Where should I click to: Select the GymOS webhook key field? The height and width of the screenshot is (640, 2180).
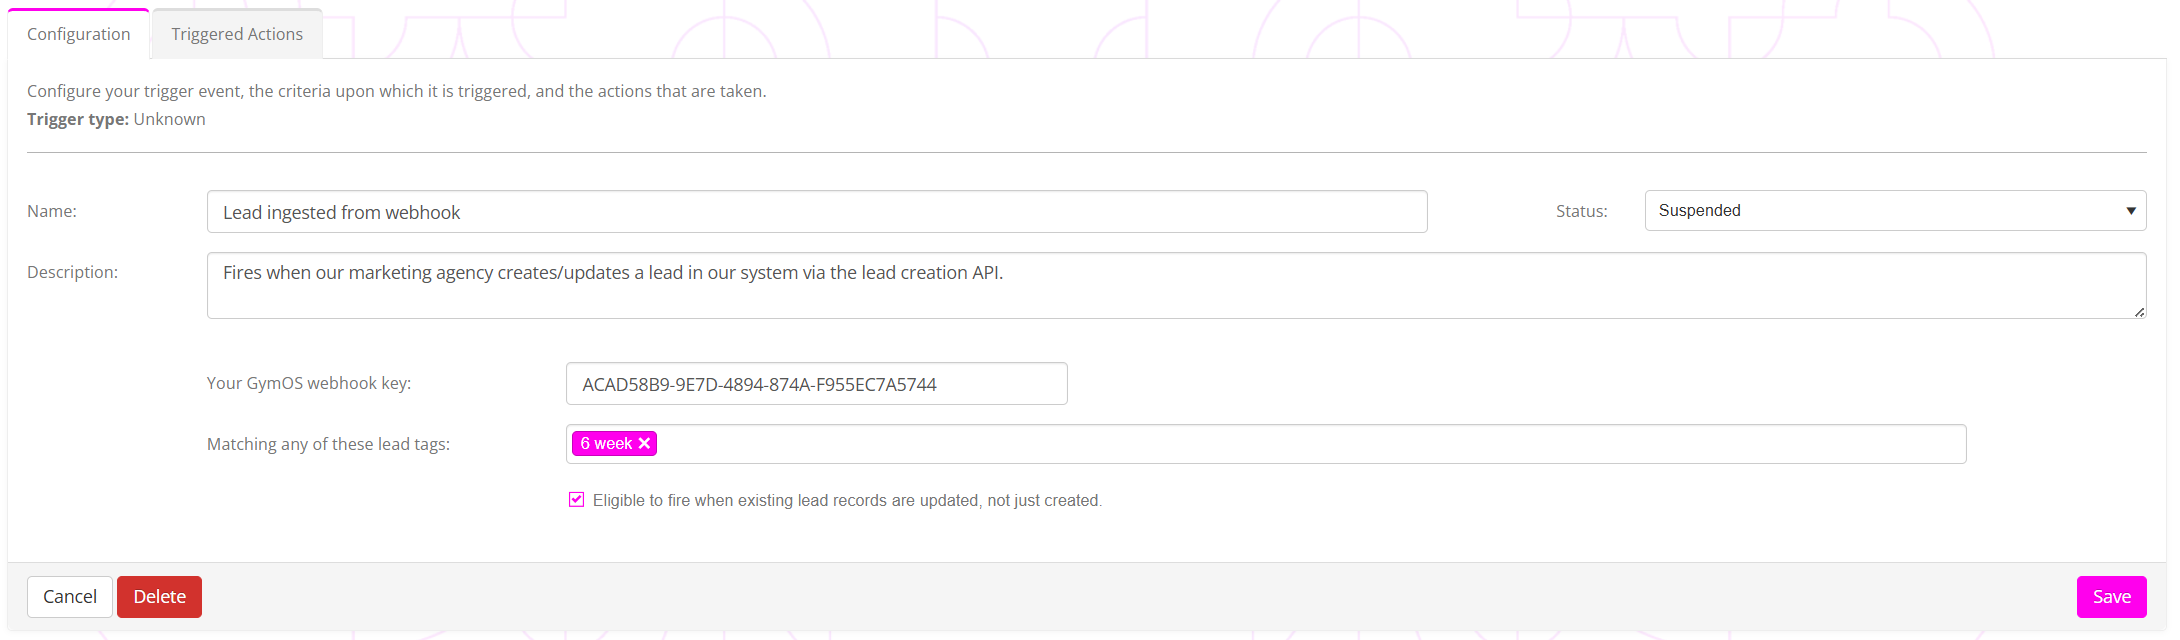(816, 384)
